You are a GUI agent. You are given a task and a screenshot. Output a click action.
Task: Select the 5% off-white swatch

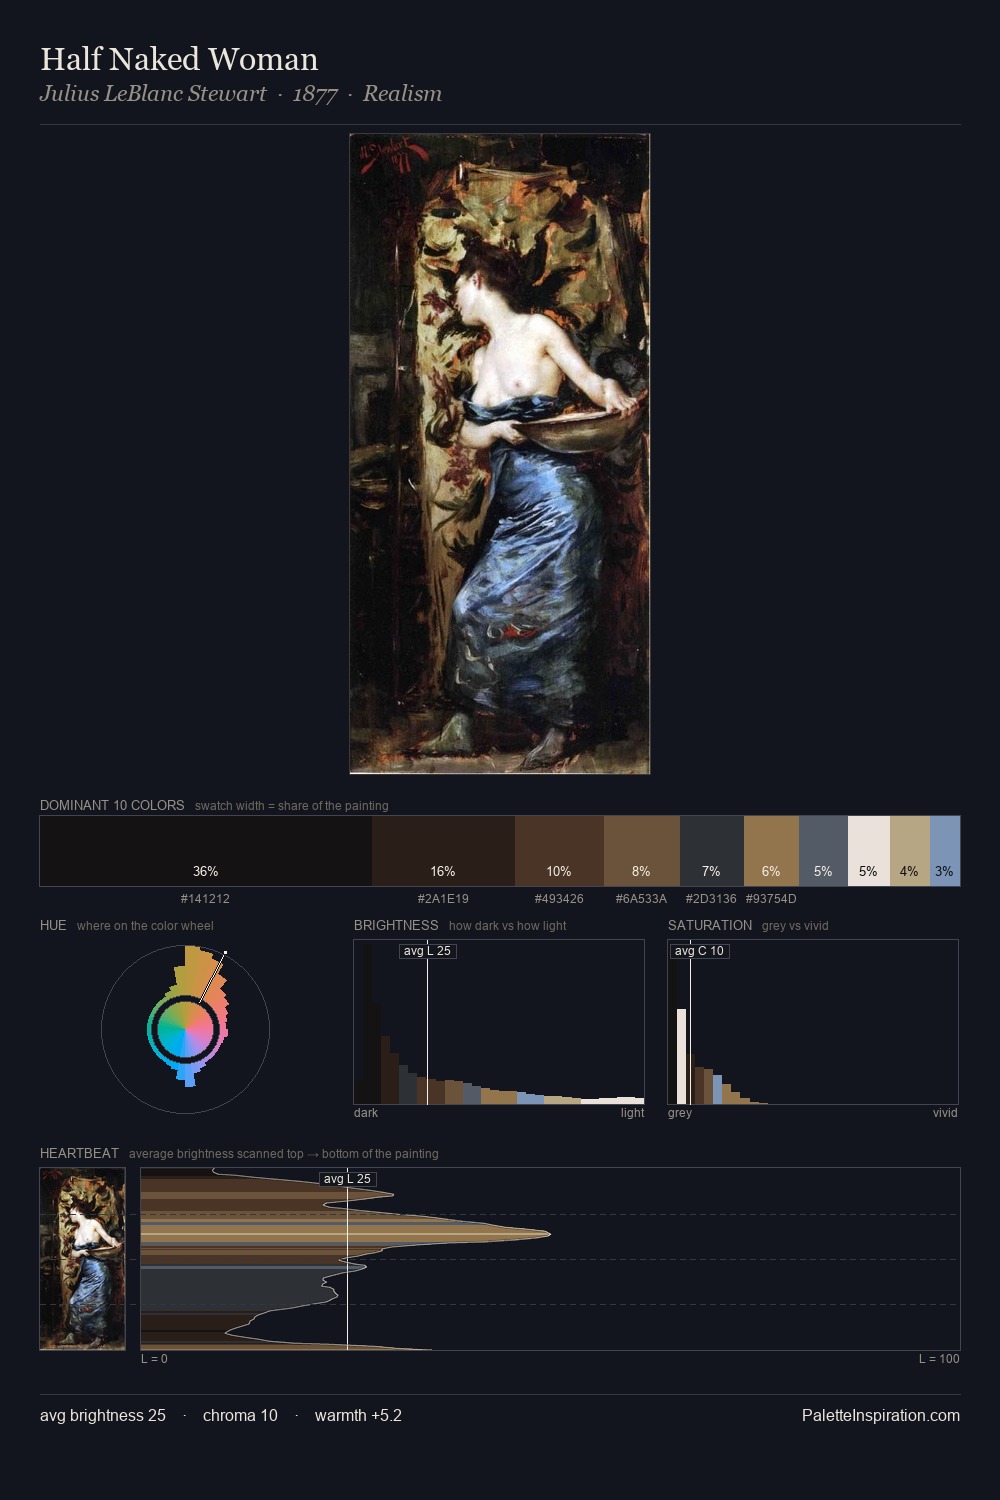coord(869,851)
